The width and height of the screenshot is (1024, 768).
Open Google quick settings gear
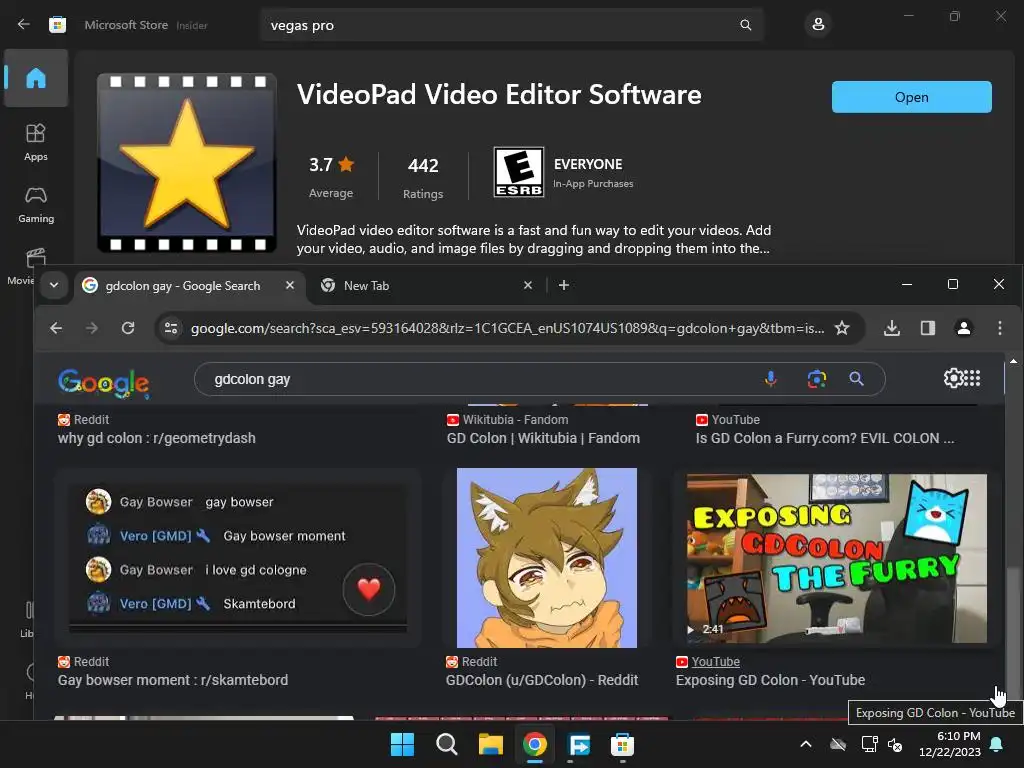tap(953, 378)
